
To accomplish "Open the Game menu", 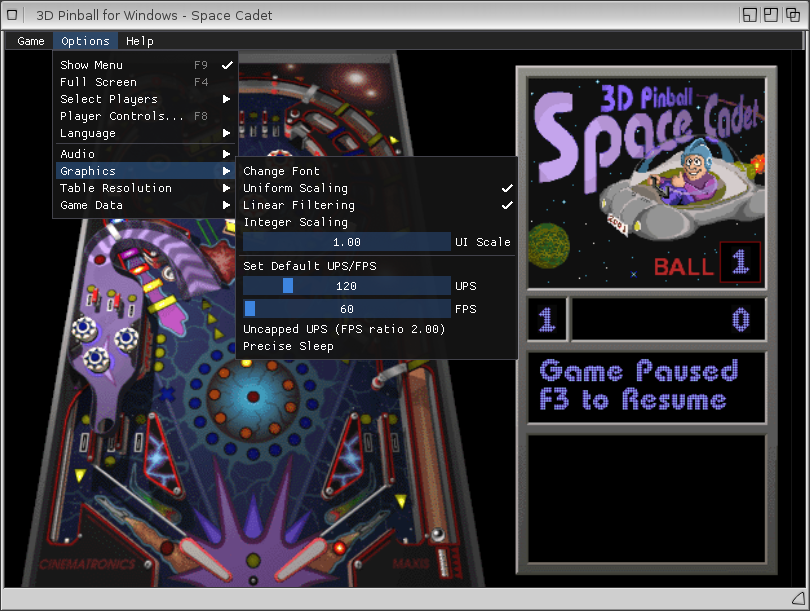I will [31, 41].
